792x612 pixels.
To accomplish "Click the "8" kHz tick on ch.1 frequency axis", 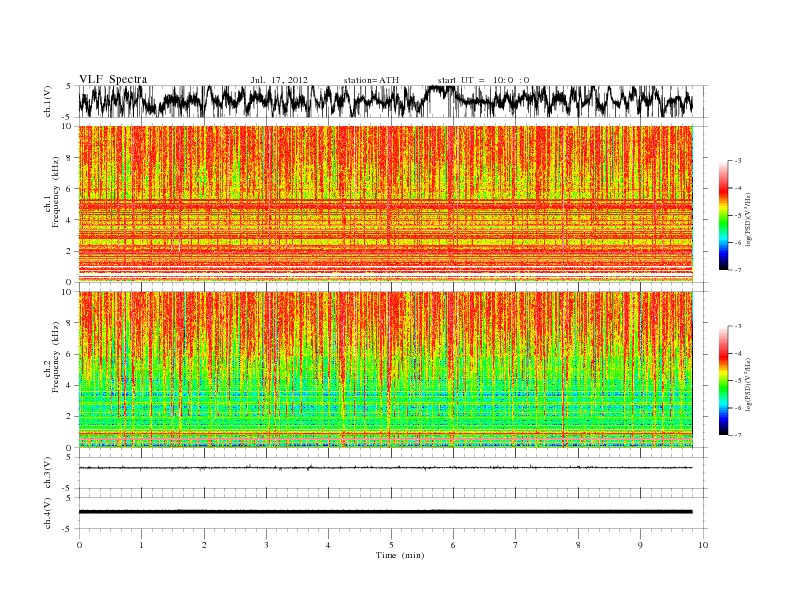I will (70, 158).
